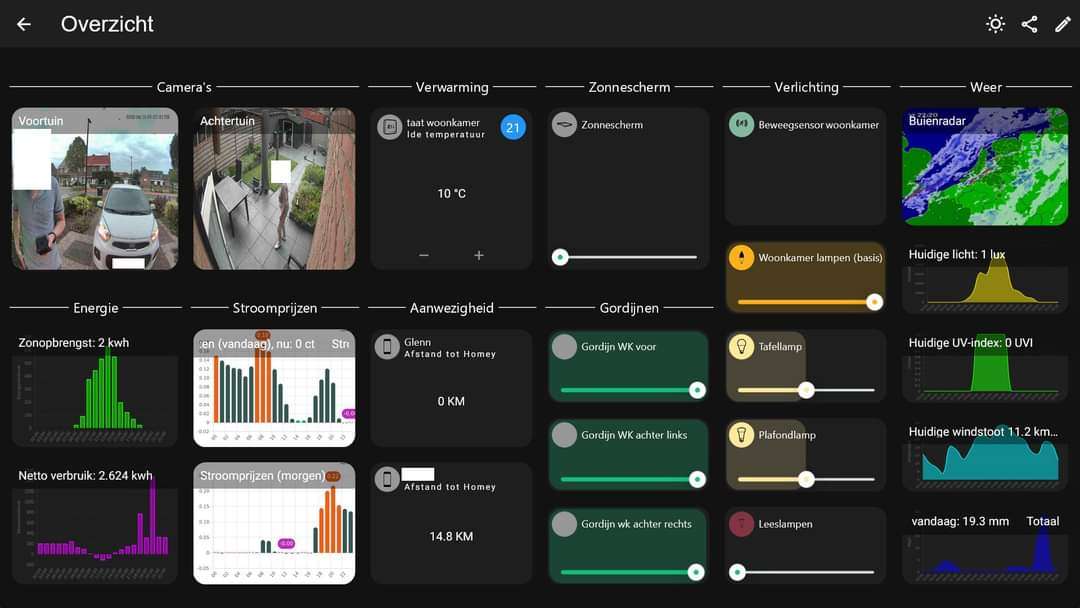Adjust Gordijn wk achter rechts slider
Viewport: 1080px width, 608px height.
click(x=632, y=572)
